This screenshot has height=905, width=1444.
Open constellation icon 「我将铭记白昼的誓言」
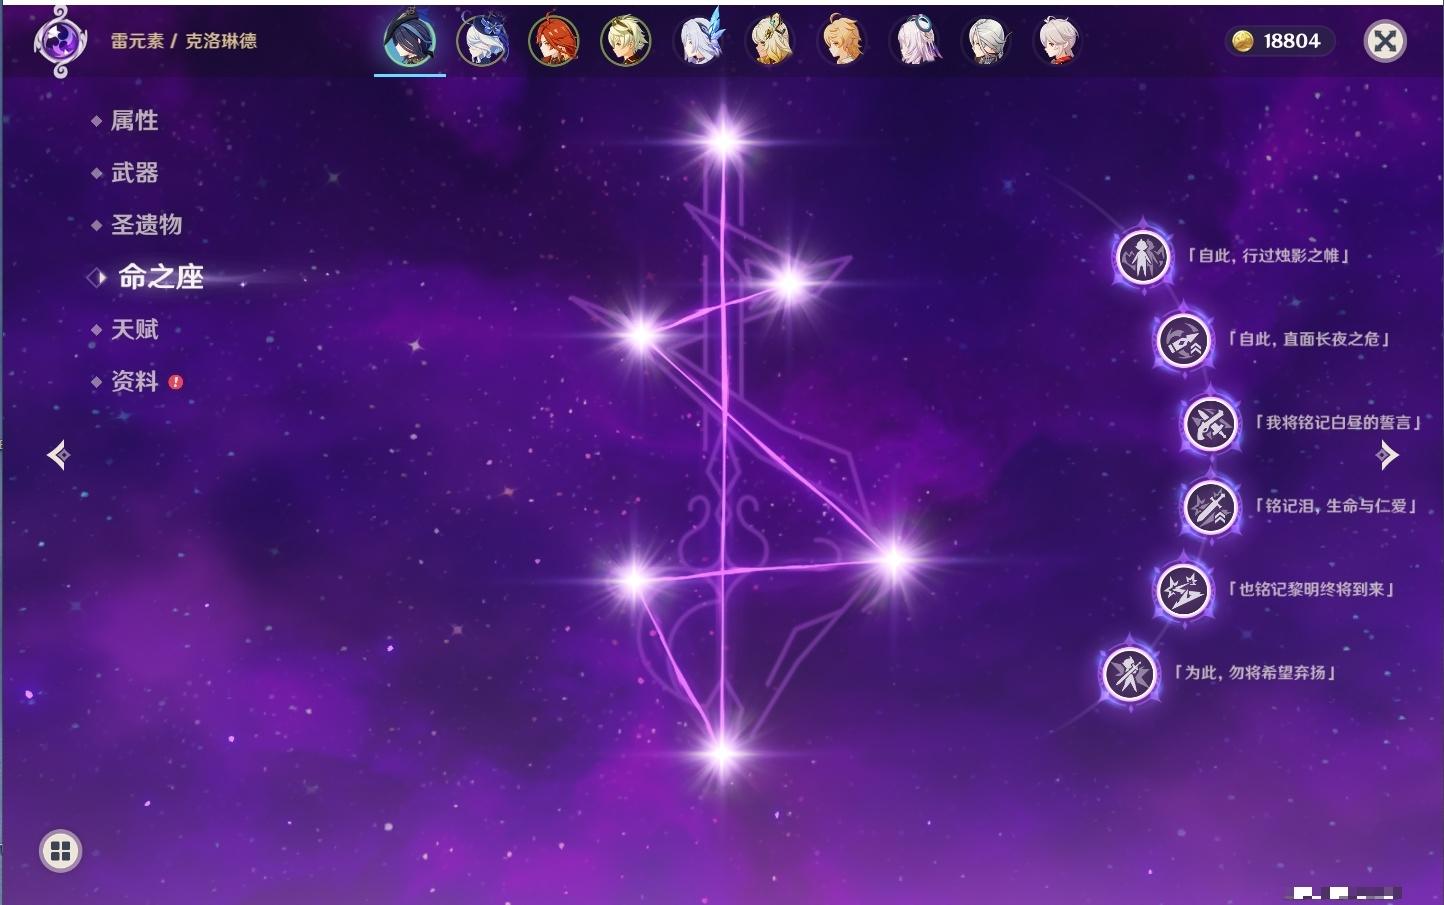pos(1210,423)
